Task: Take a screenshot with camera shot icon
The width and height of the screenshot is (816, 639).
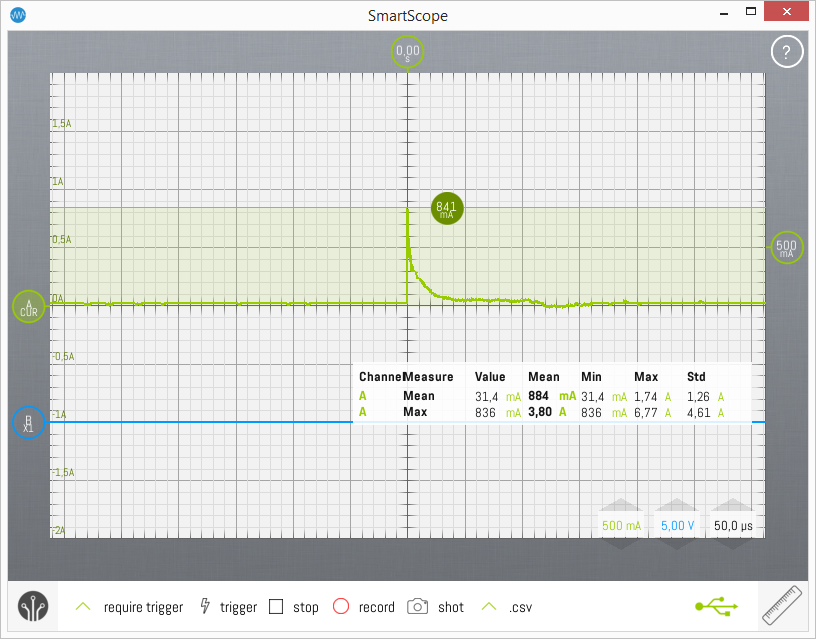Action: [x=418, y=607]
